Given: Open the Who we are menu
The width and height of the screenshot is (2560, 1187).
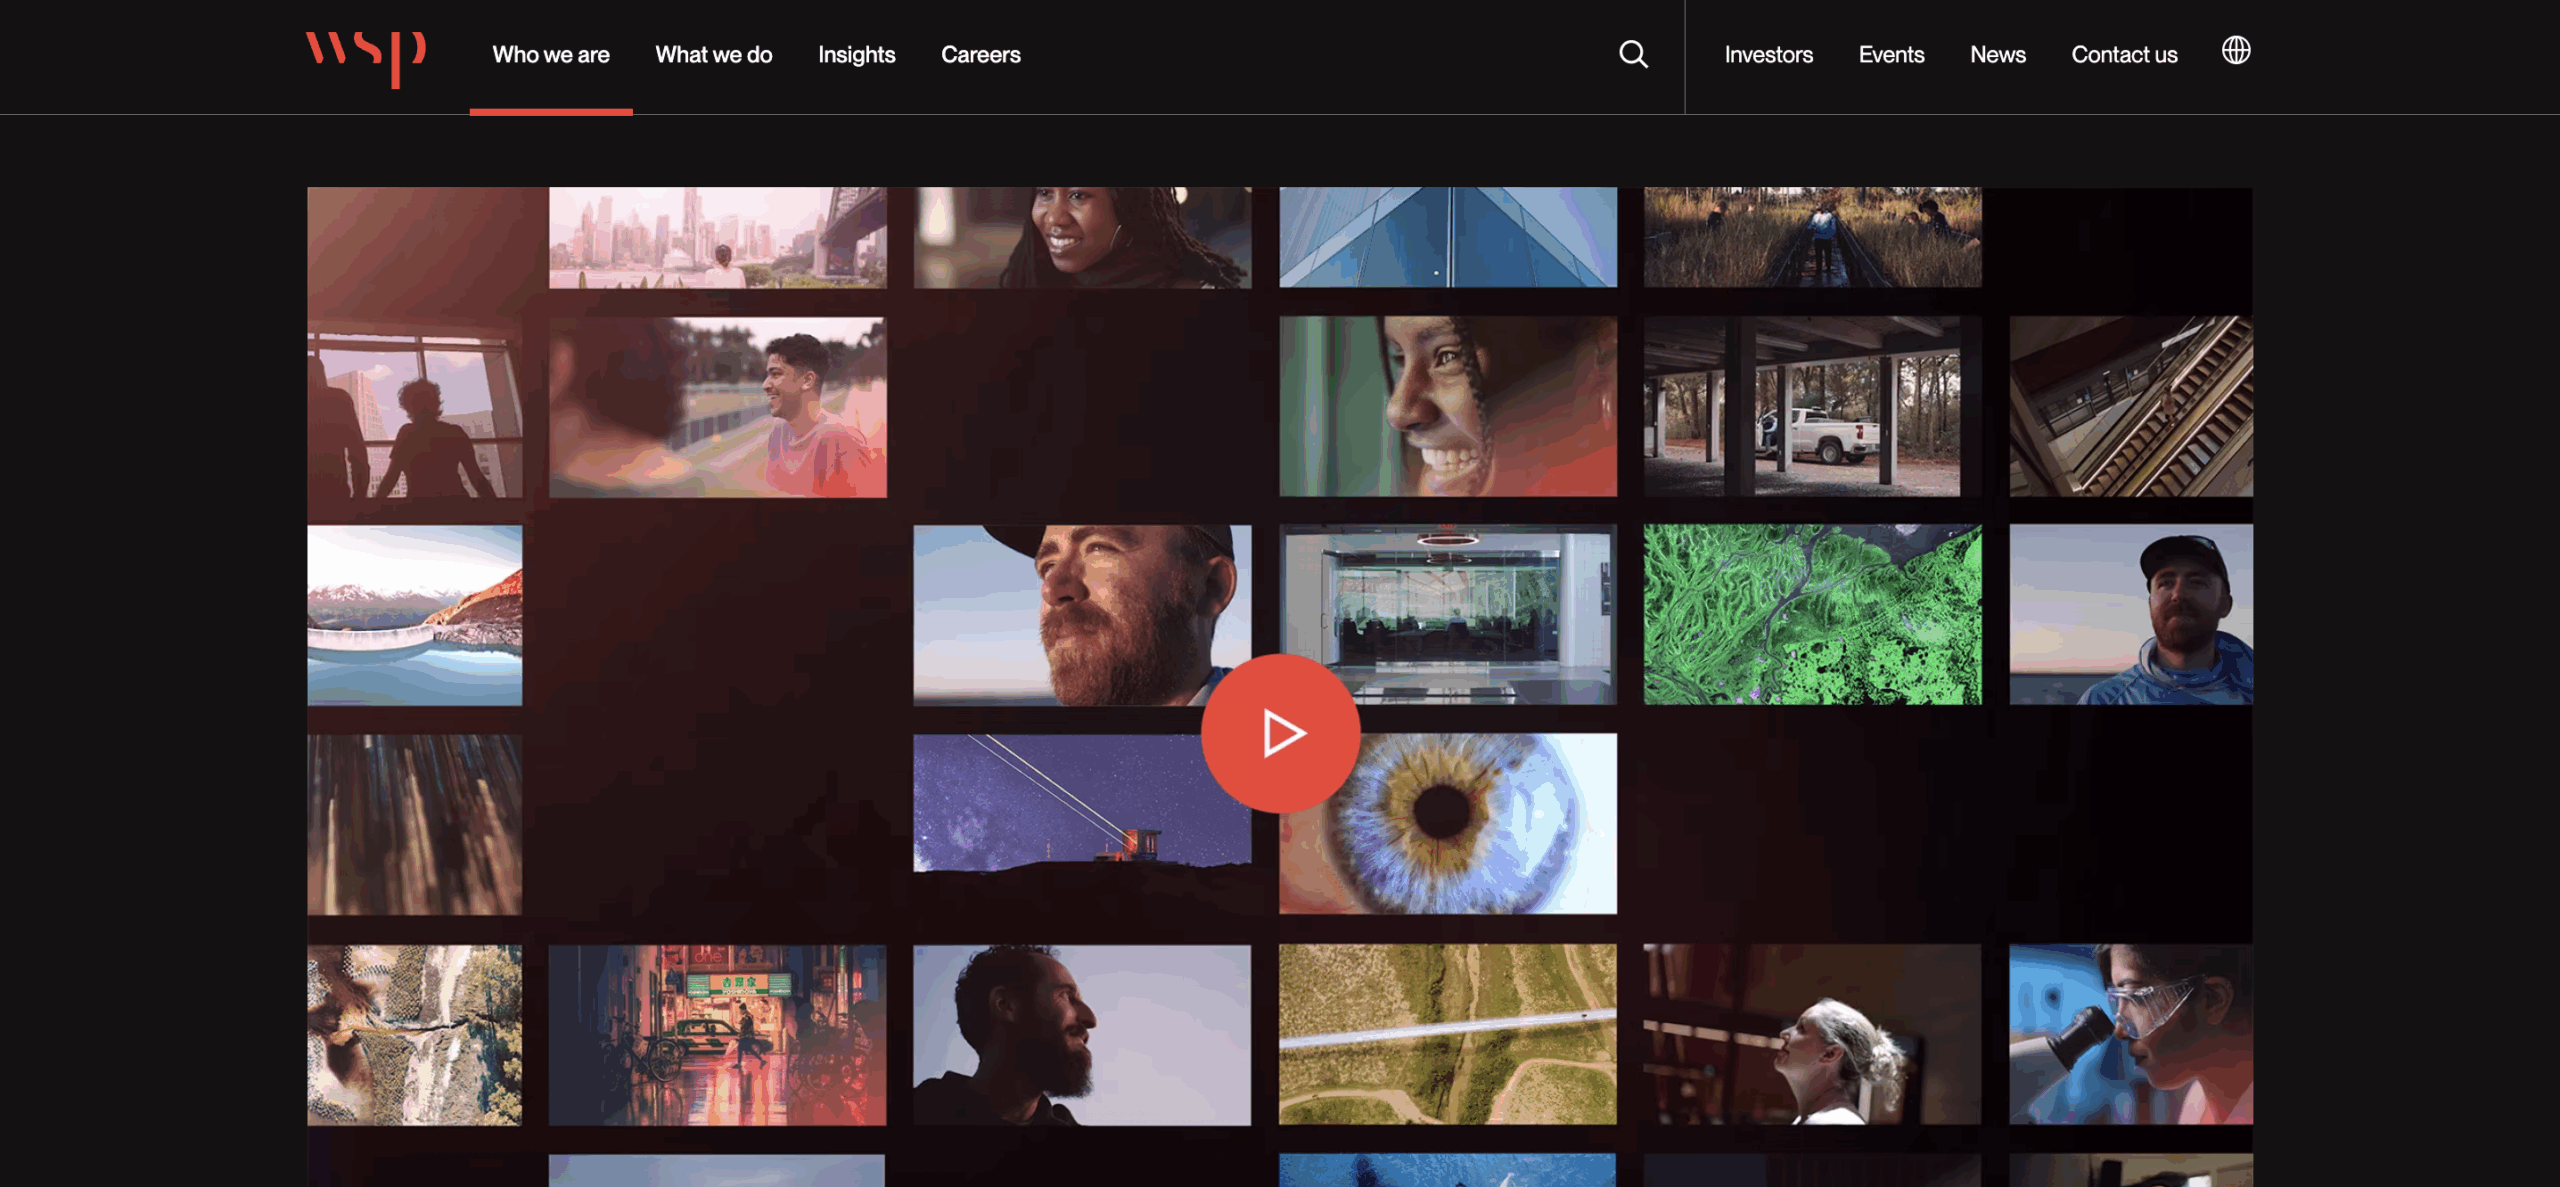Looking at the screenshot, I should point(551,55).
